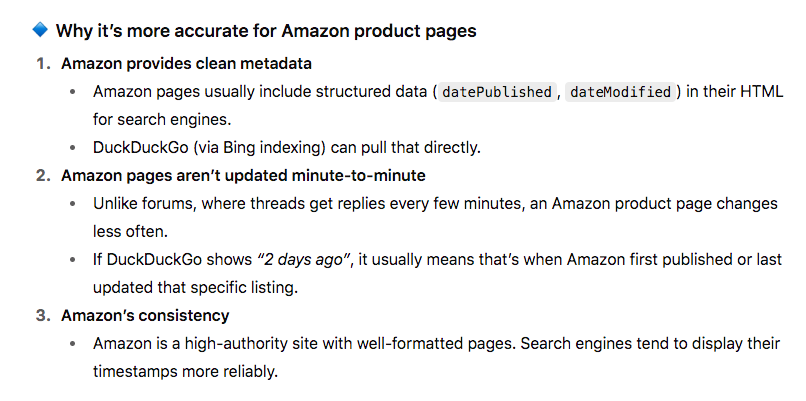The width and height of the screenshot is (806, 401).
Task: Click bullet point before 'If DuckDuckGo shows'
Action: [x=73, y=260]
